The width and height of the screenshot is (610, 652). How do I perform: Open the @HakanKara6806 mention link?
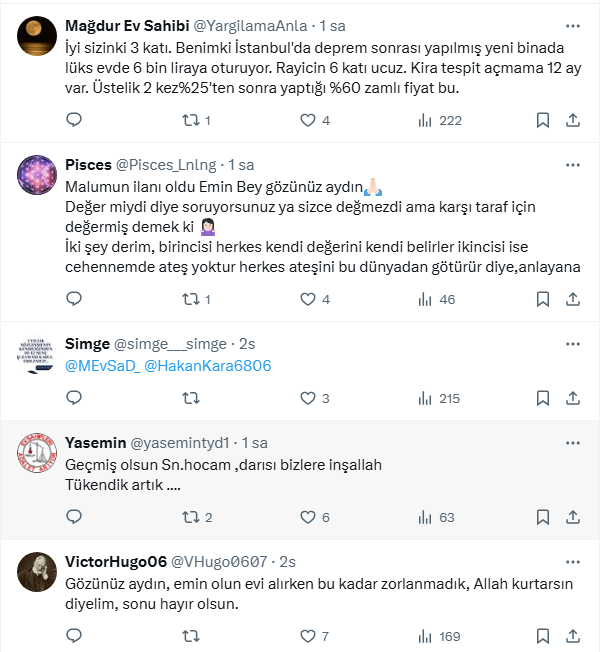(x=208, y=366)
